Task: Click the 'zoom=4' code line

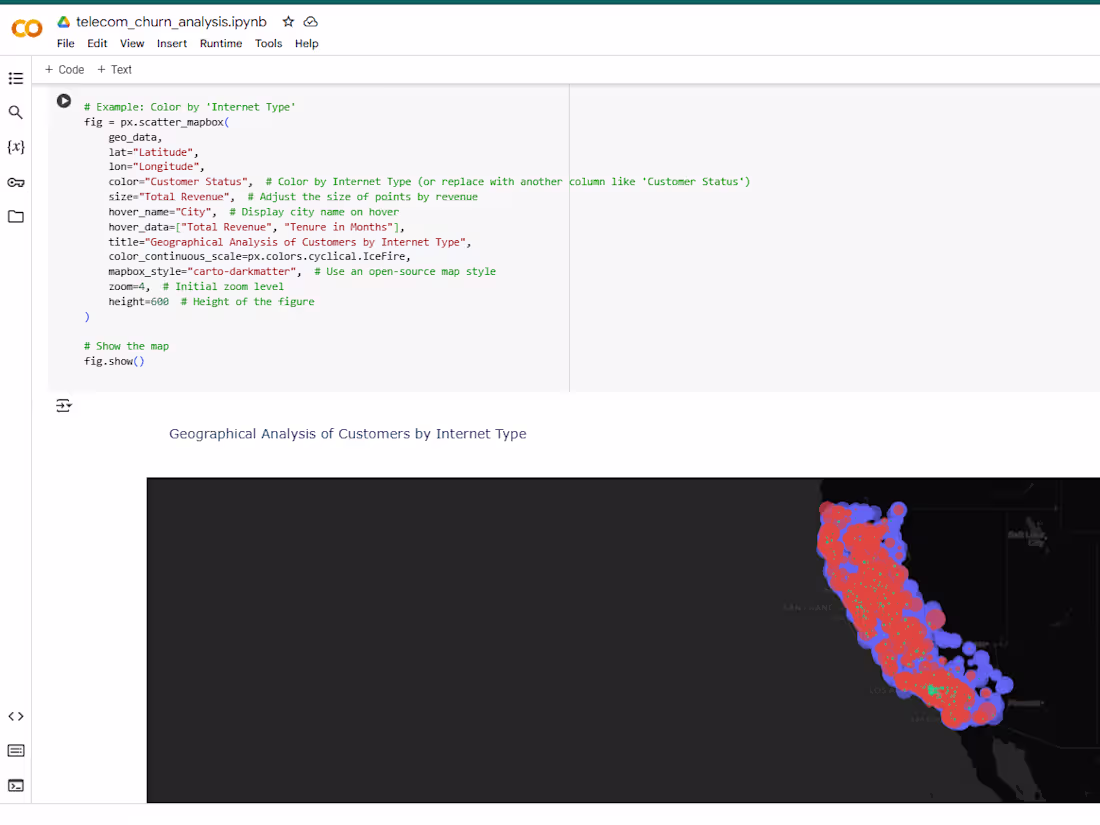Action: 129,287
